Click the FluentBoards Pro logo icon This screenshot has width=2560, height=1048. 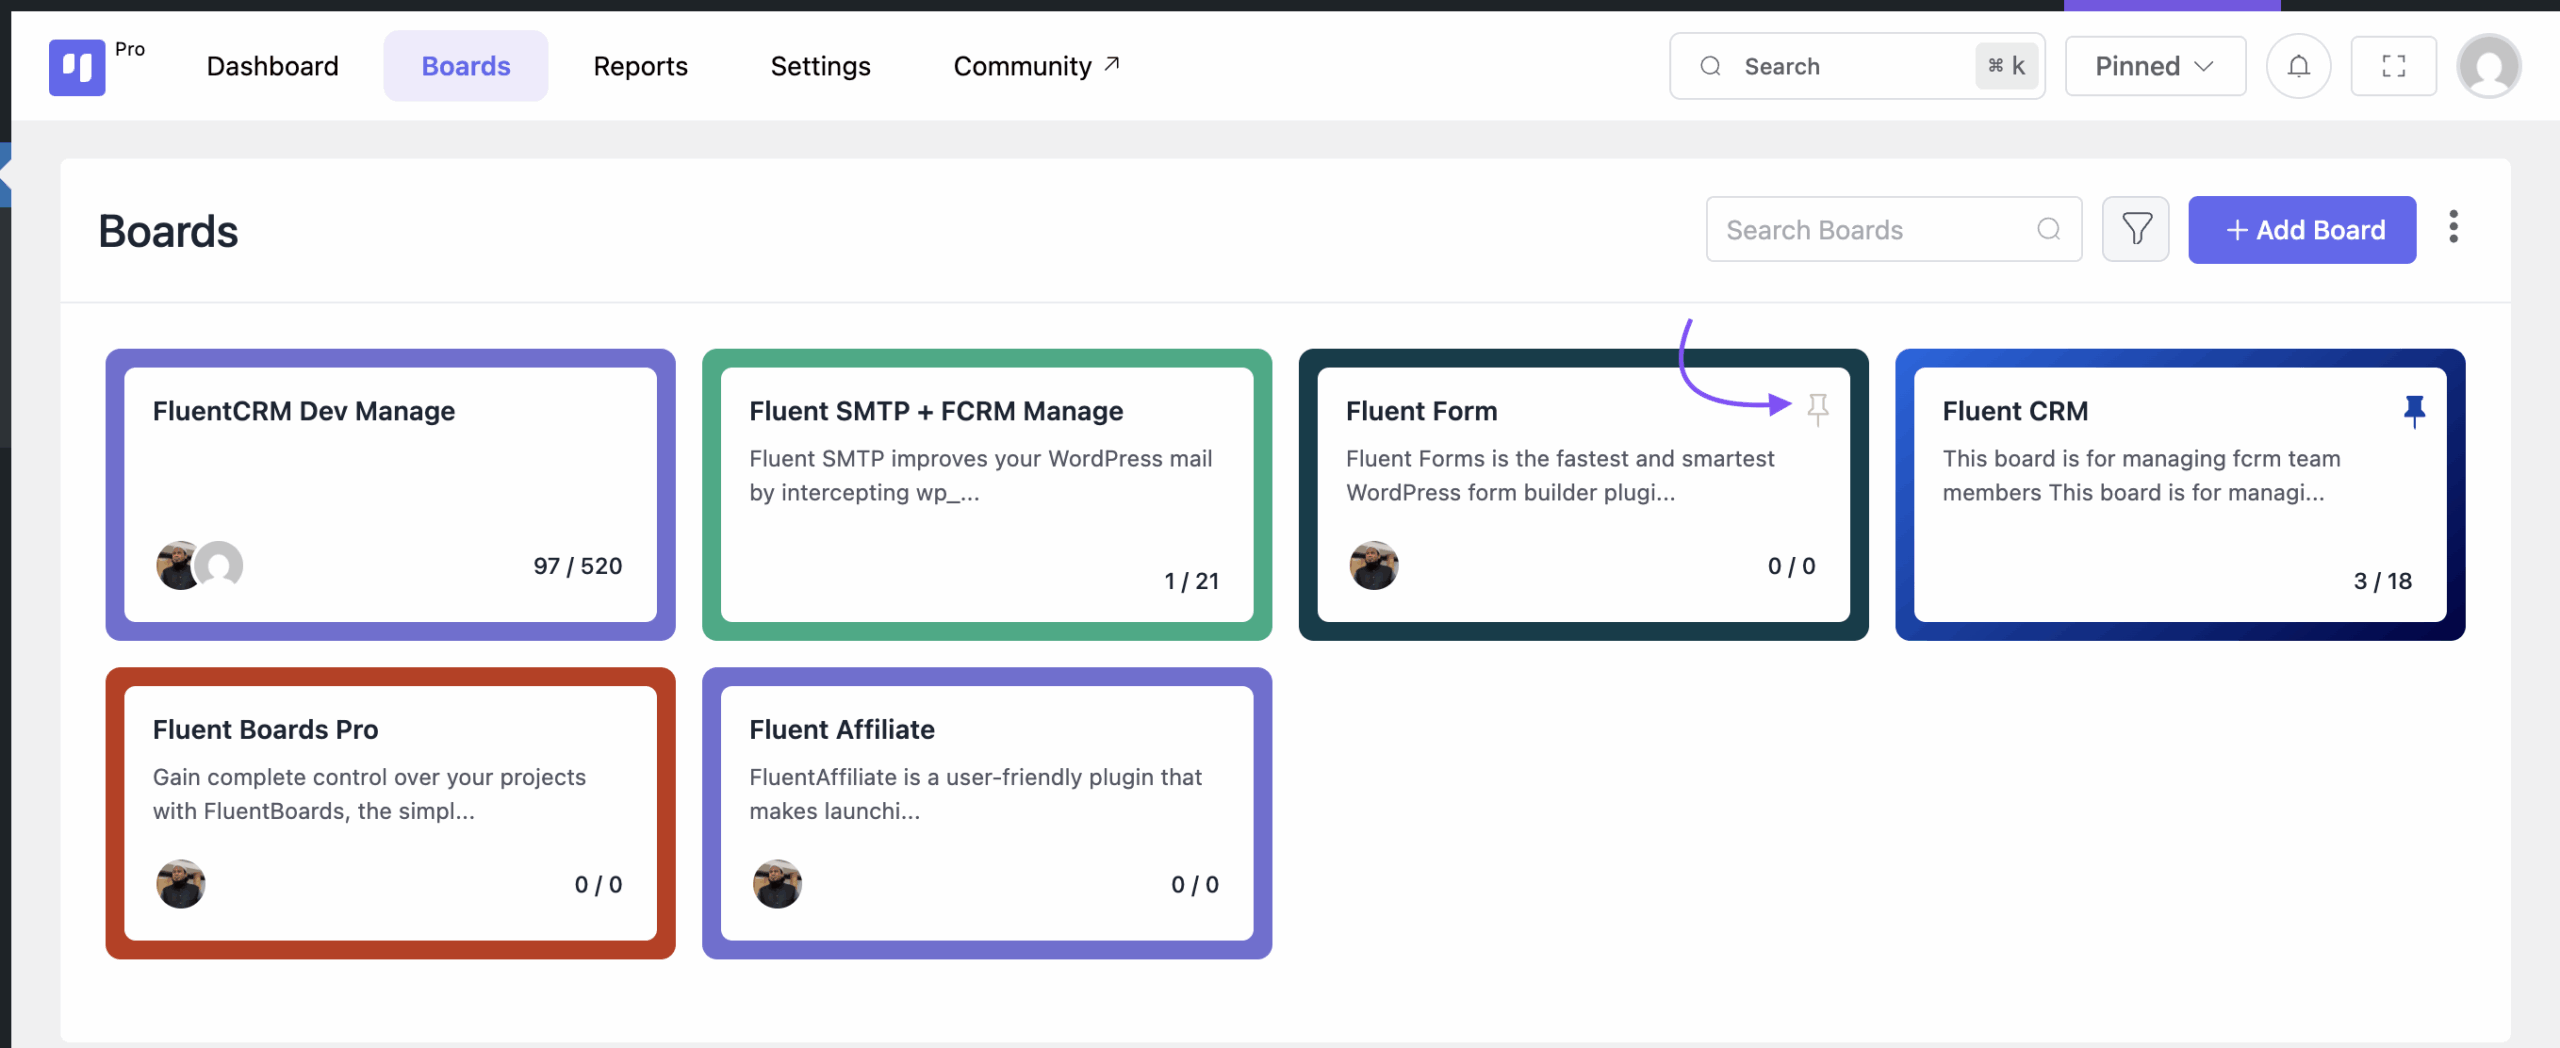click(x=77, y=67)
